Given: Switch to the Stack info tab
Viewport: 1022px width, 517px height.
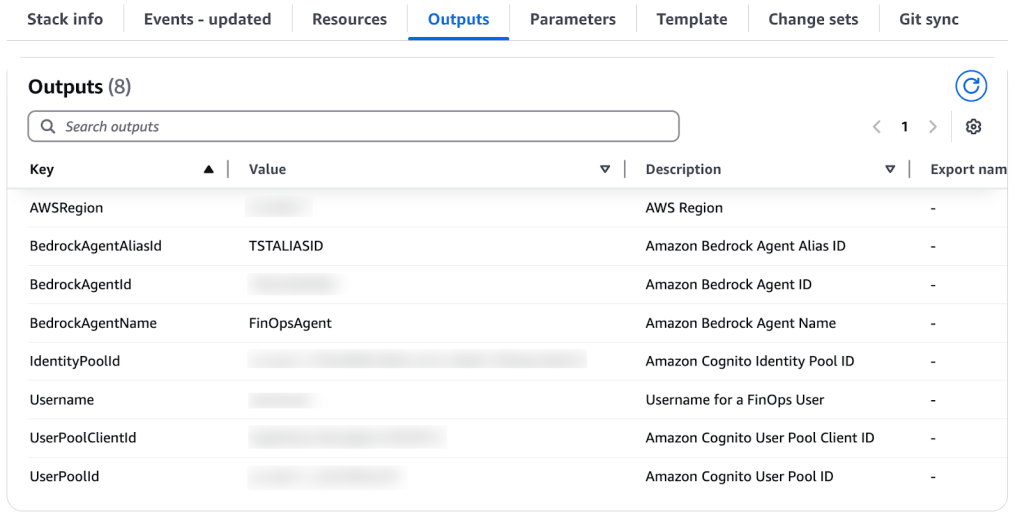Looking at the screenshot, I should pos(65,19).
